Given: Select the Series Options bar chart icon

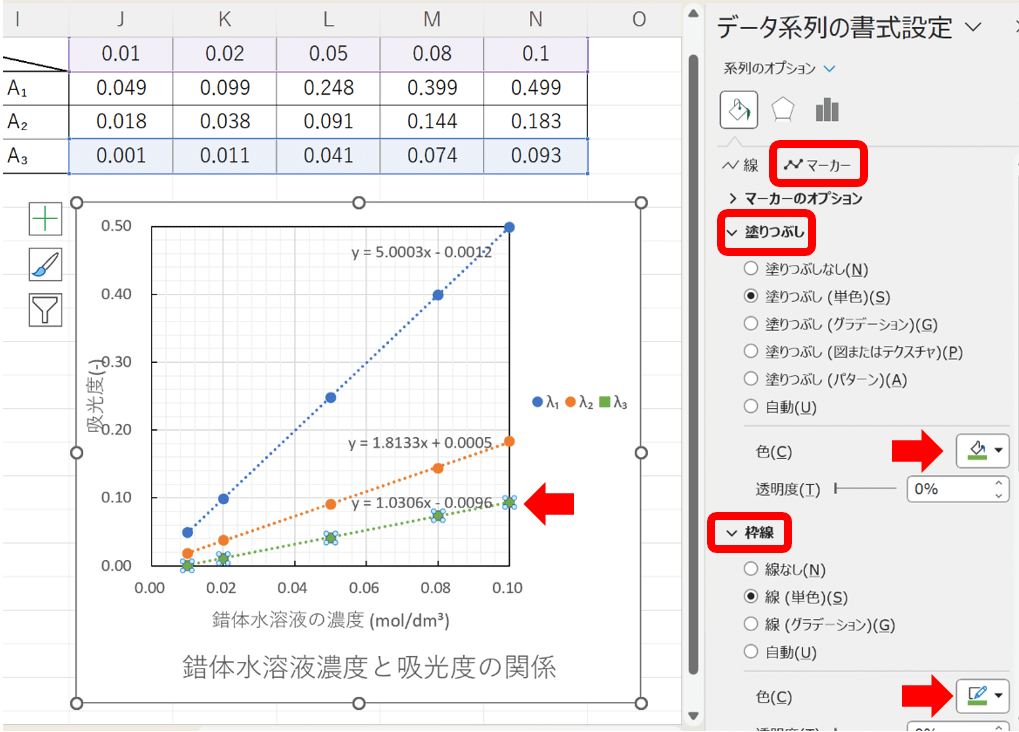Looking at the screenshot, I should (827, 110).
